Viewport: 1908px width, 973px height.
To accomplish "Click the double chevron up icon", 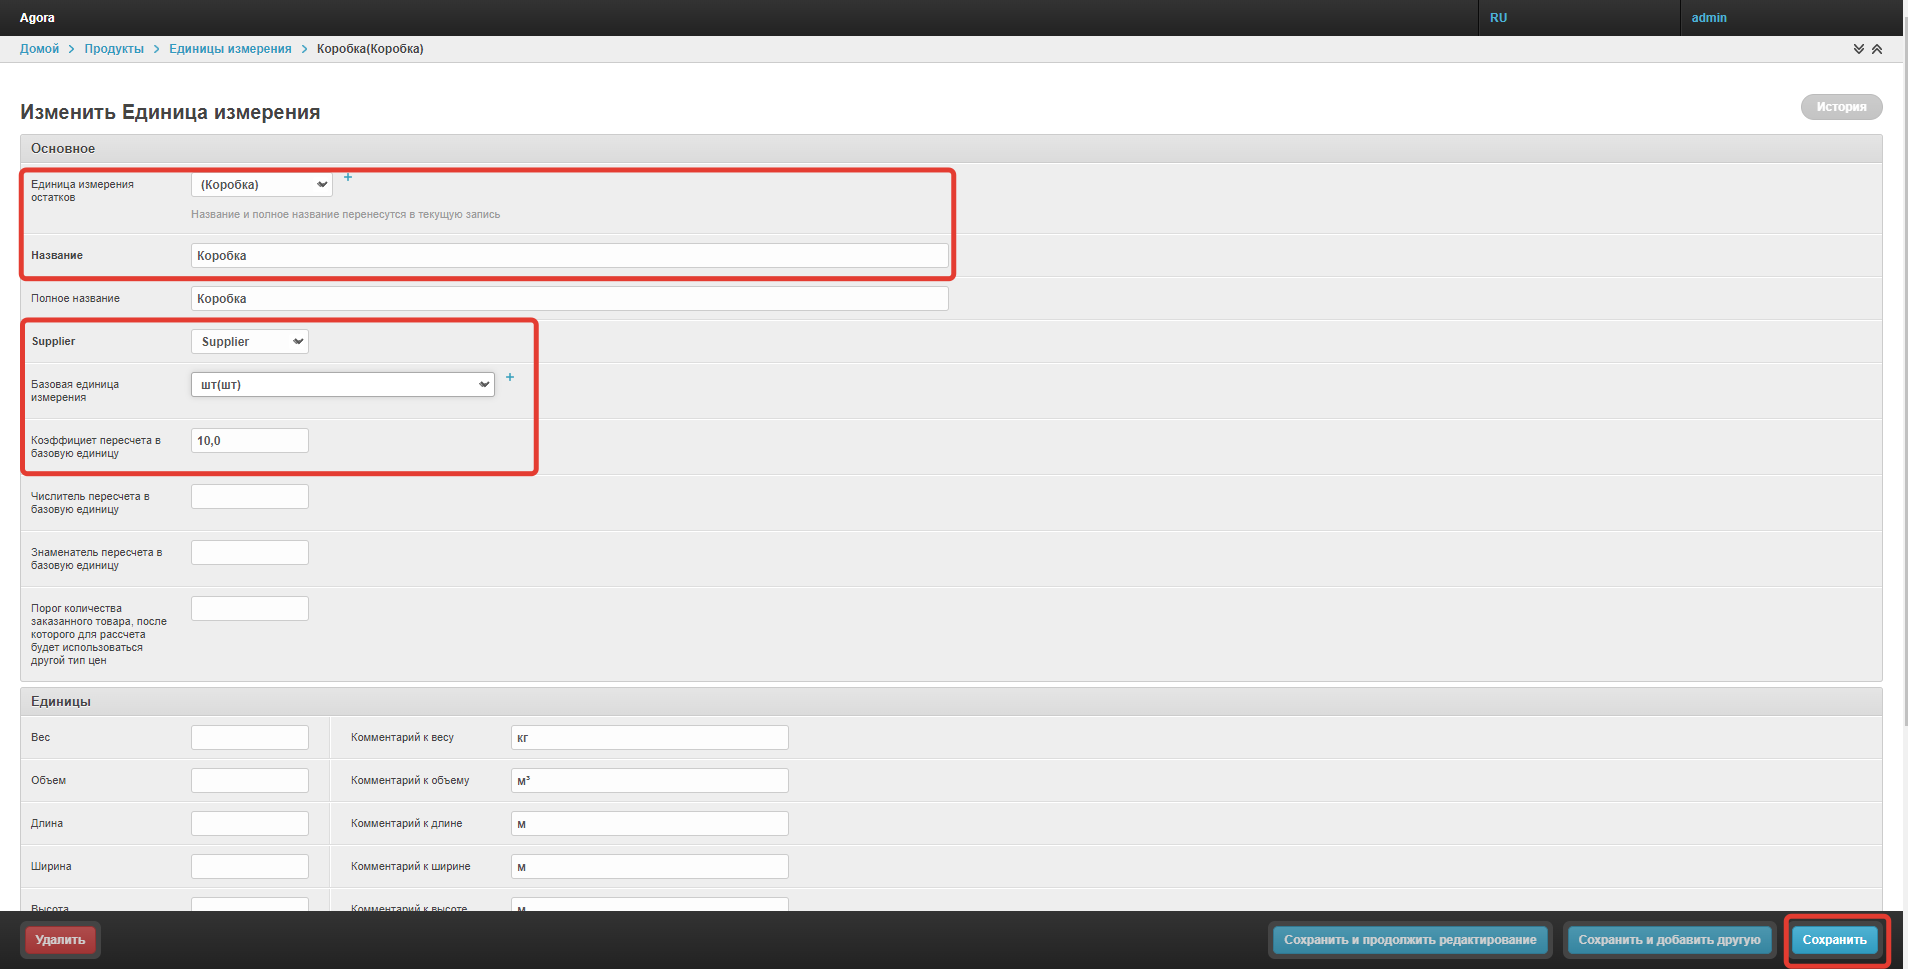I will [x=1877, y=49].
